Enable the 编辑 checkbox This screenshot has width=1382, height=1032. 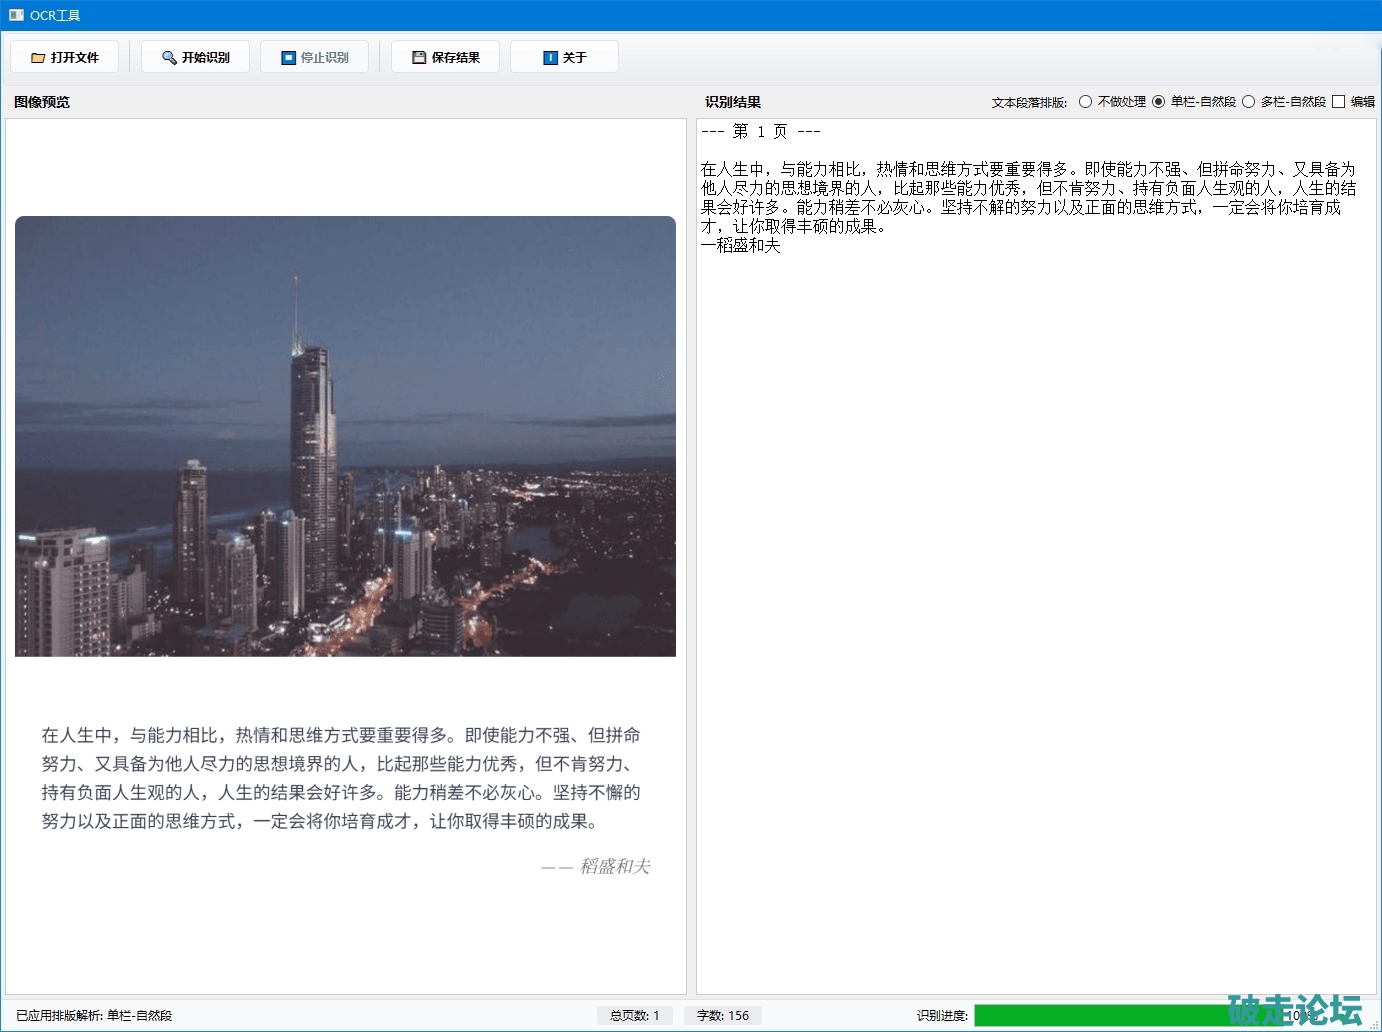coord(1338,102)
